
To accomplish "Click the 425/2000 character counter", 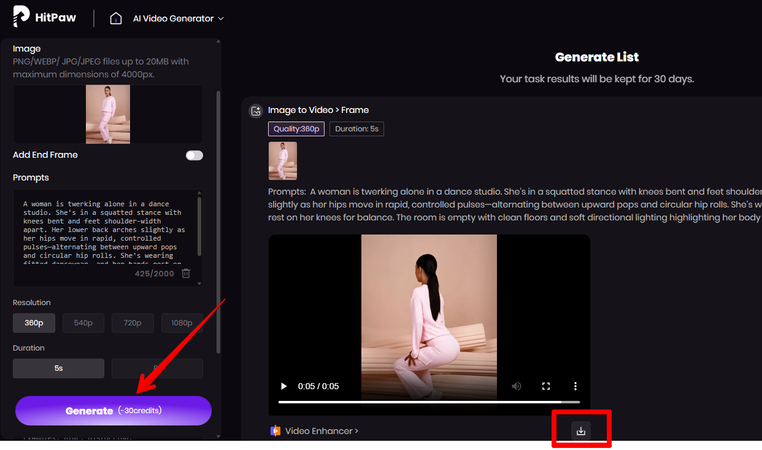I will [154, 274].
